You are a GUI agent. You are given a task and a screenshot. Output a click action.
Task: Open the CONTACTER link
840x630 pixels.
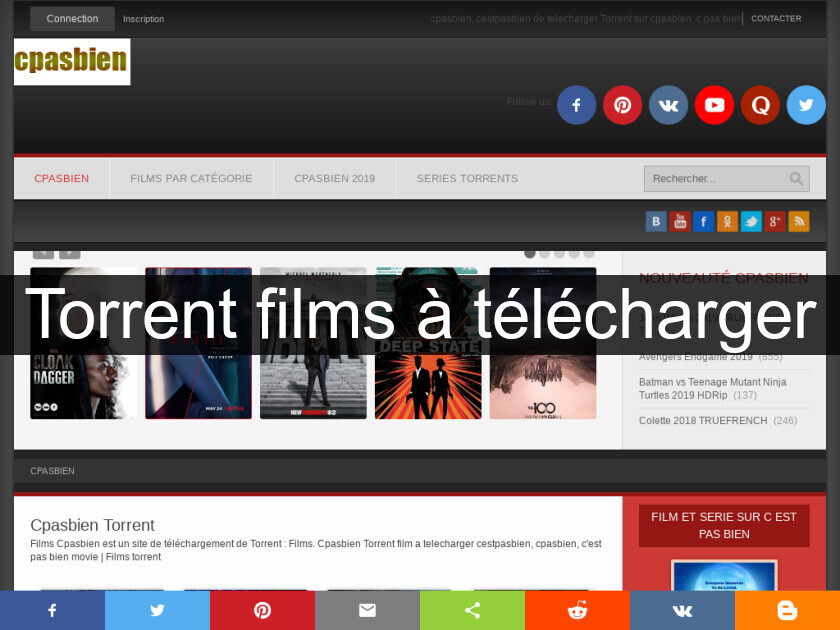tap(776, 19)
